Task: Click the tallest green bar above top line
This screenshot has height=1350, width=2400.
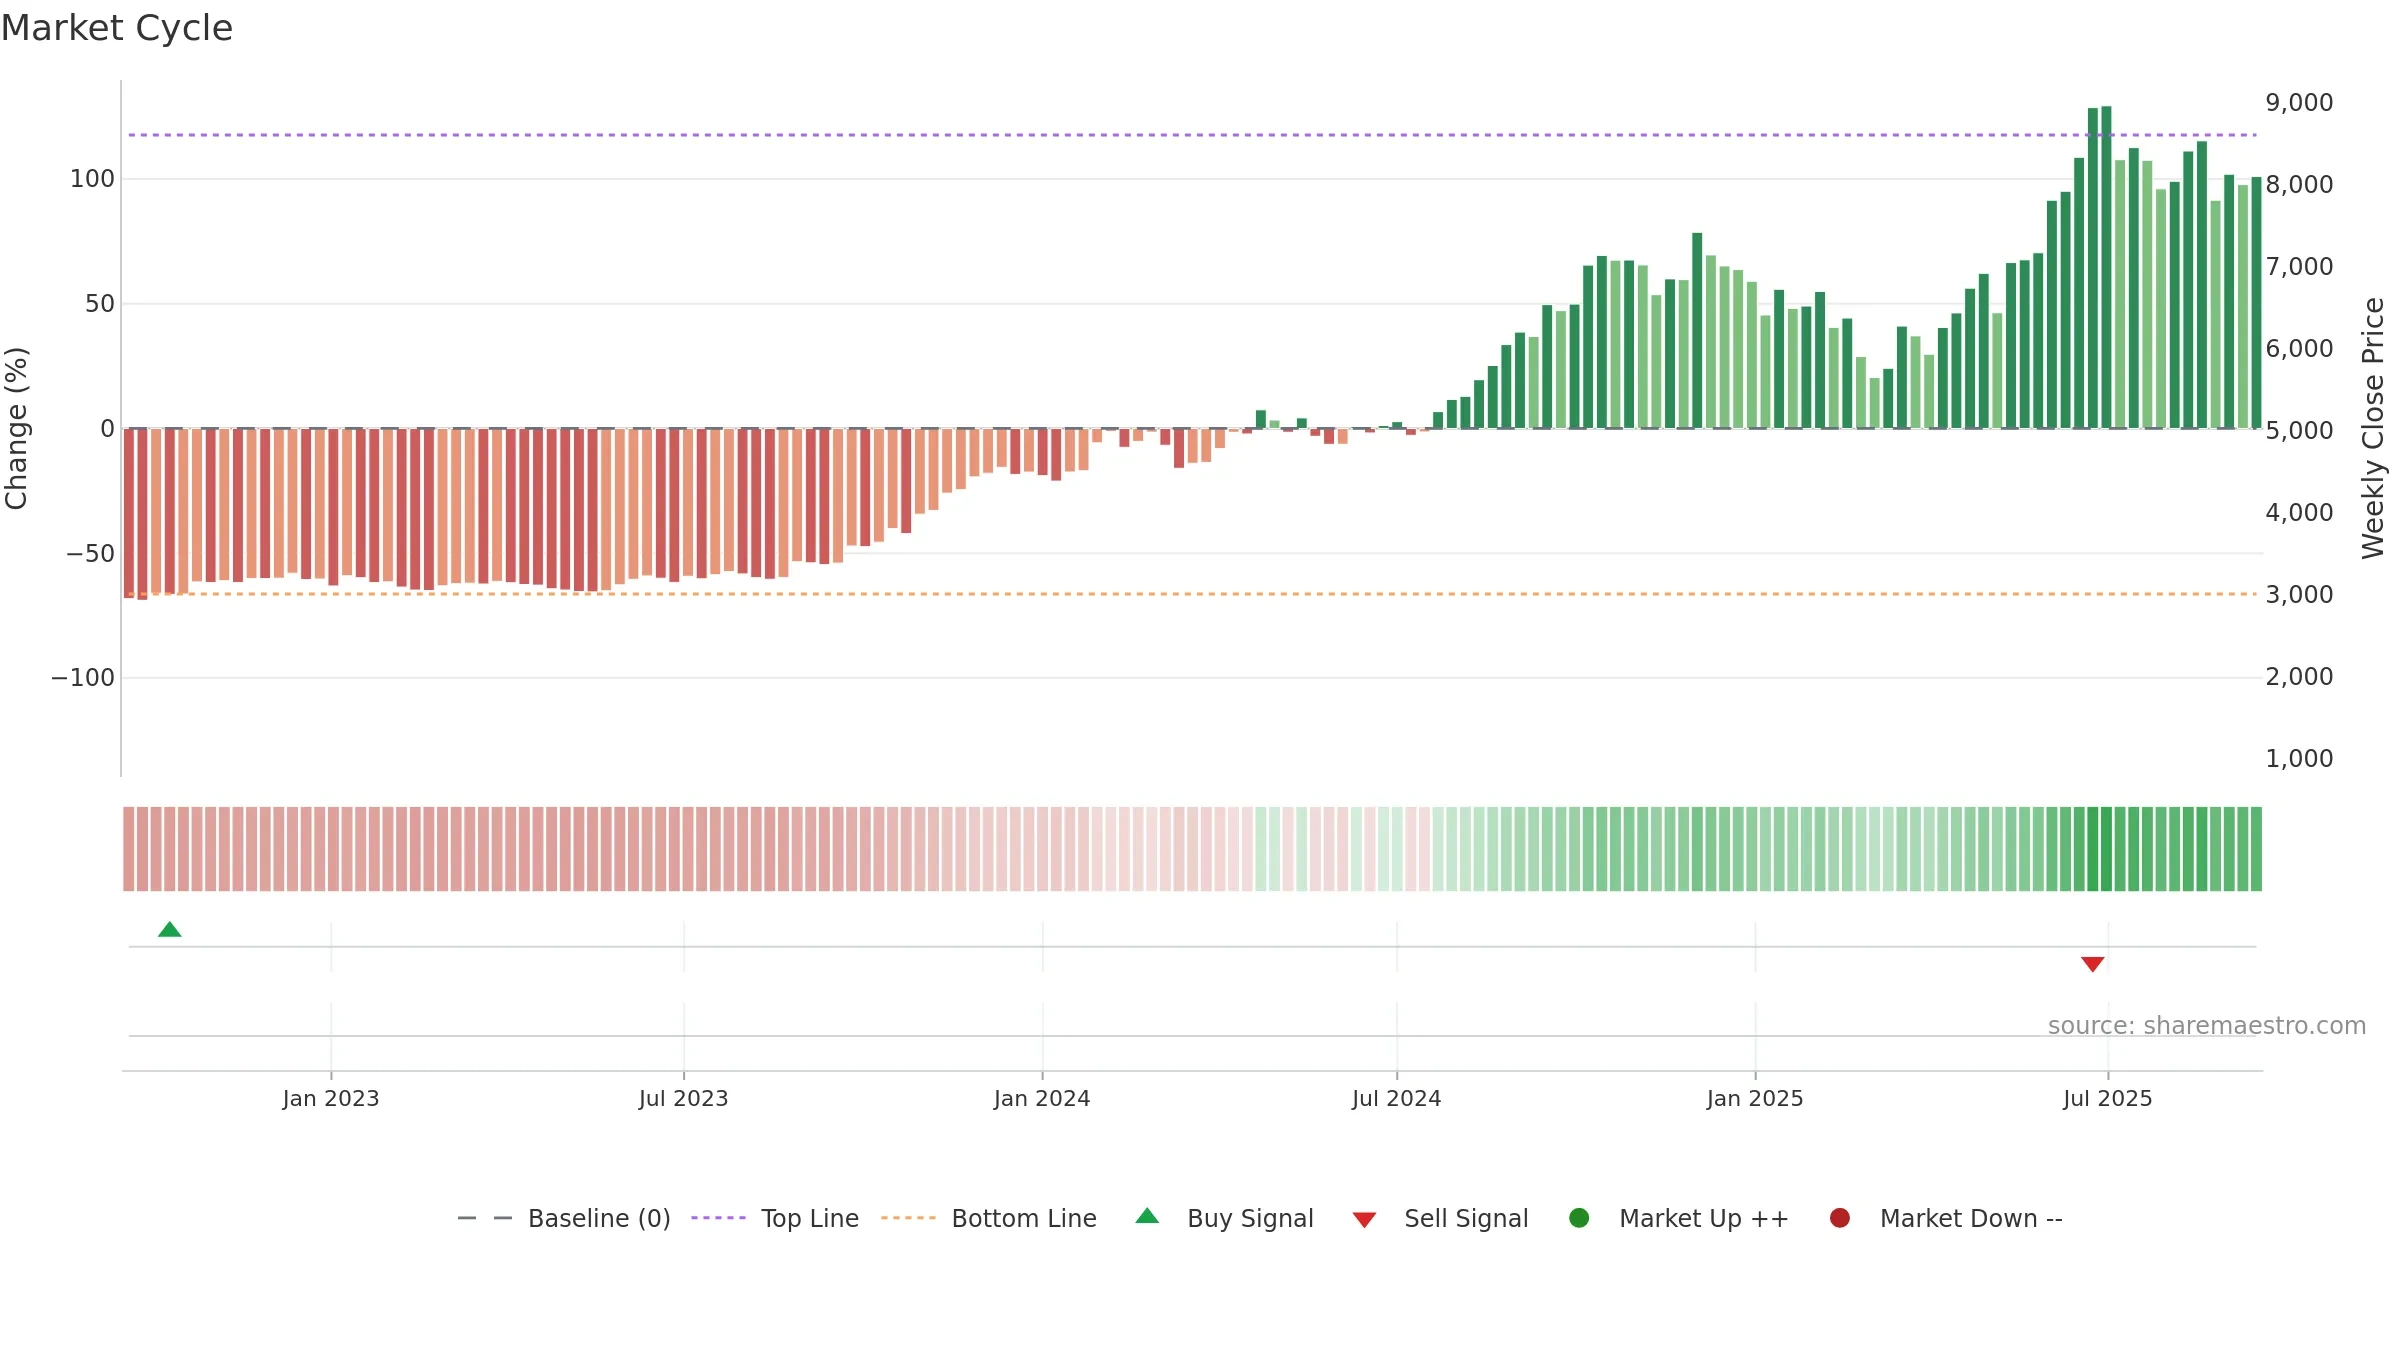Action: point(2106,267)
